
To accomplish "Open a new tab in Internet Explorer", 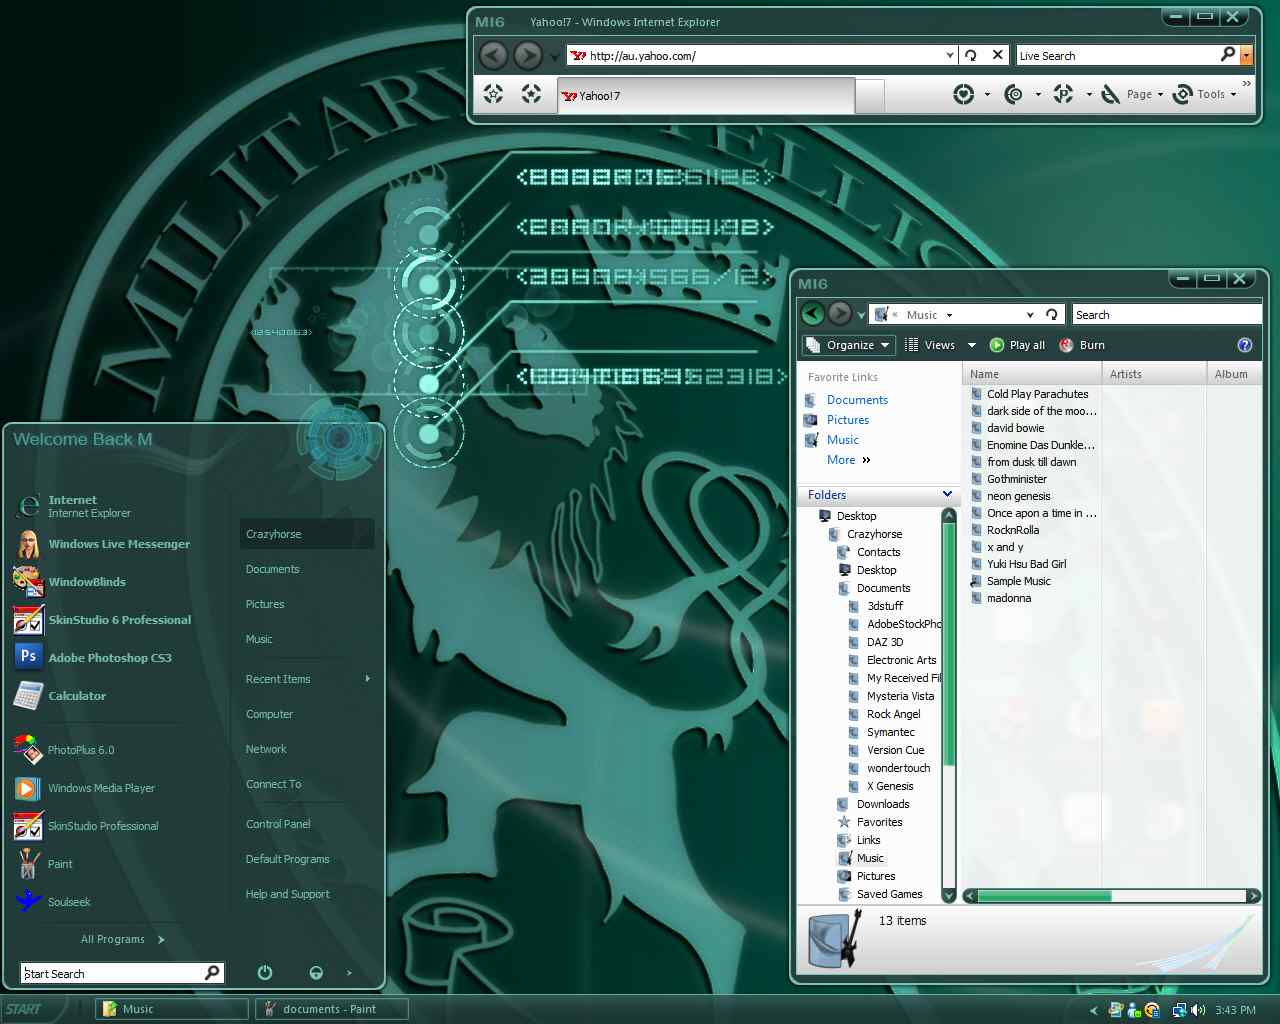I will point(870,96).
